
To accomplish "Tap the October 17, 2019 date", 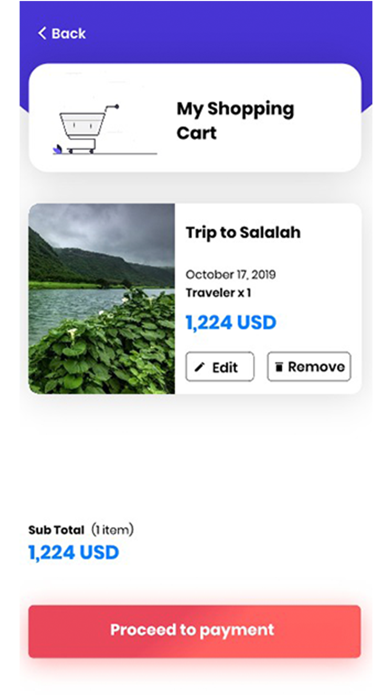I will tap(230, 274).
